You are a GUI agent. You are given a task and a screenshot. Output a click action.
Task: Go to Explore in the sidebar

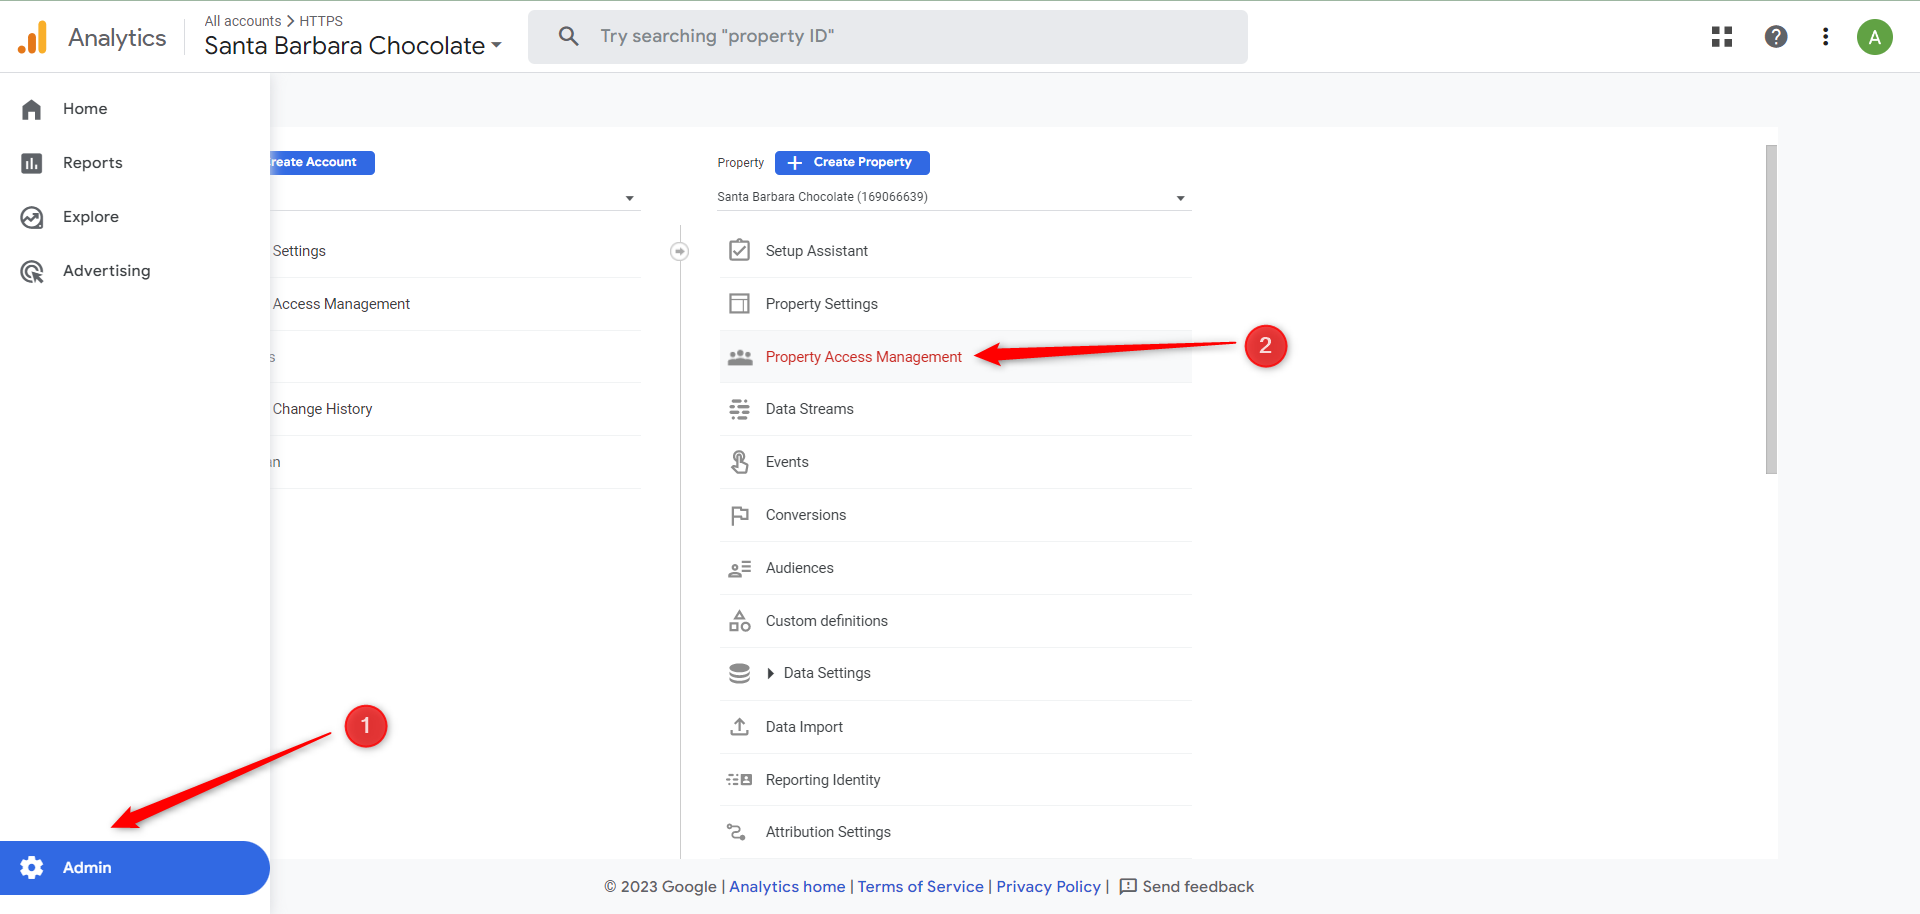click(90, 217)
